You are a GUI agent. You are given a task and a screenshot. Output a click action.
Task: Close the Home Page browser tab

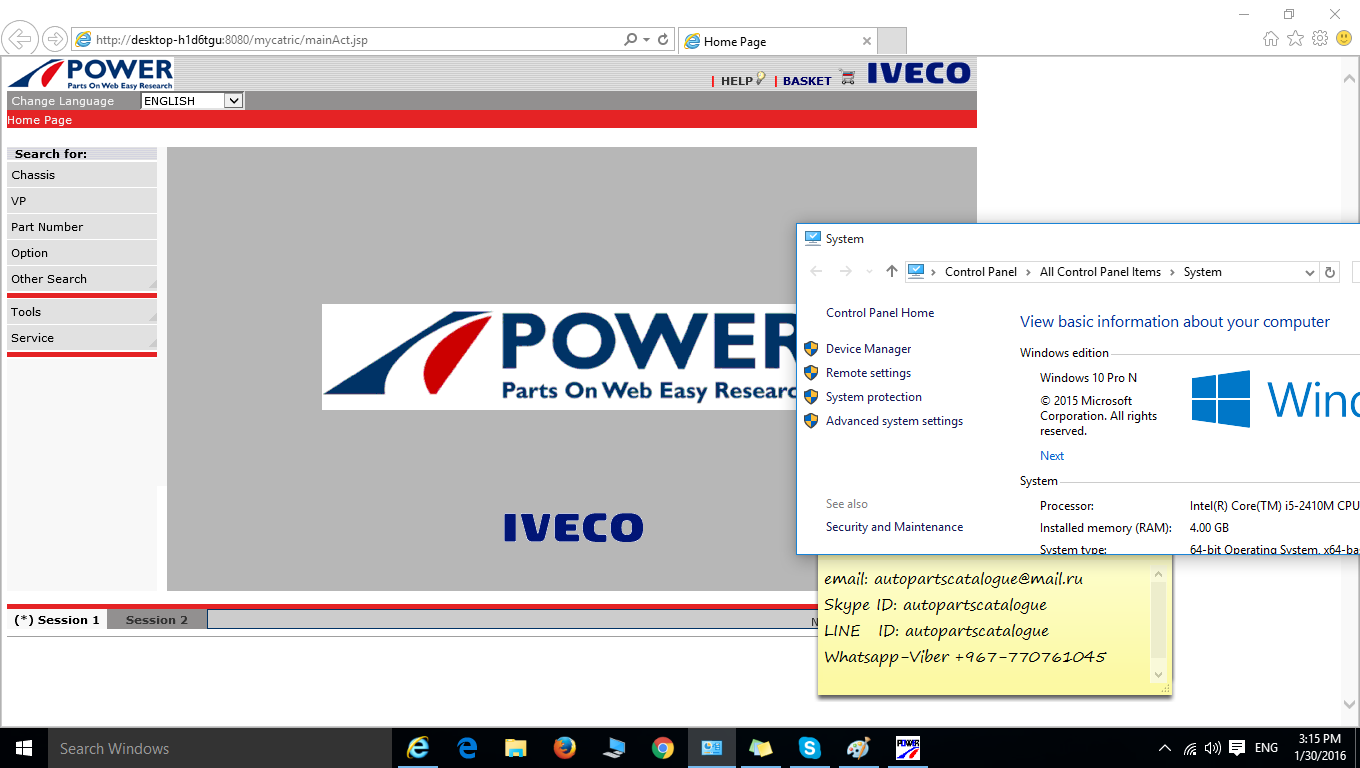coord(867,42)
